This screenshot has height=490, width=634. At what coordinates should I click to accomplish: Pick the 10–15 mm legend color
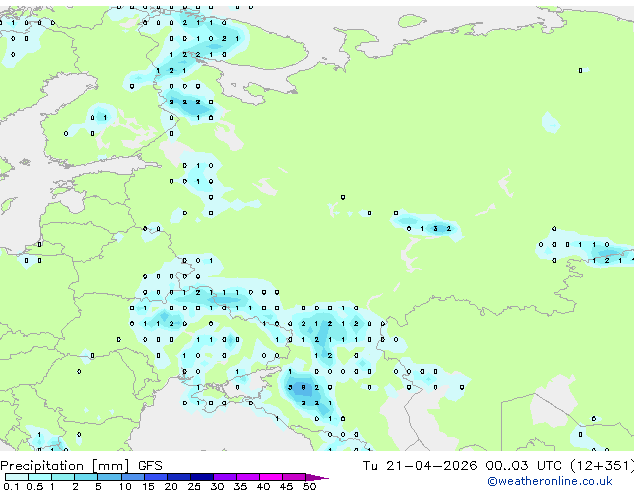132,477
